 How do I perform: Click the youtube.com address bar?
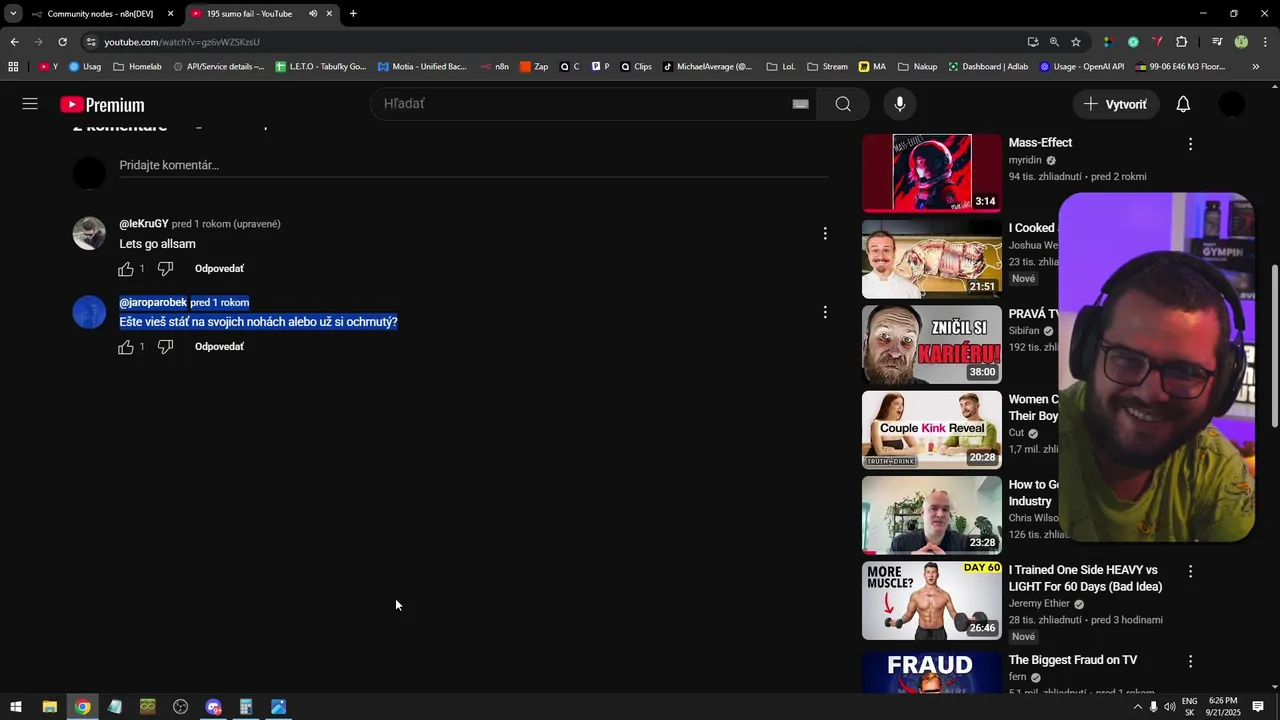tap(550, 42)
